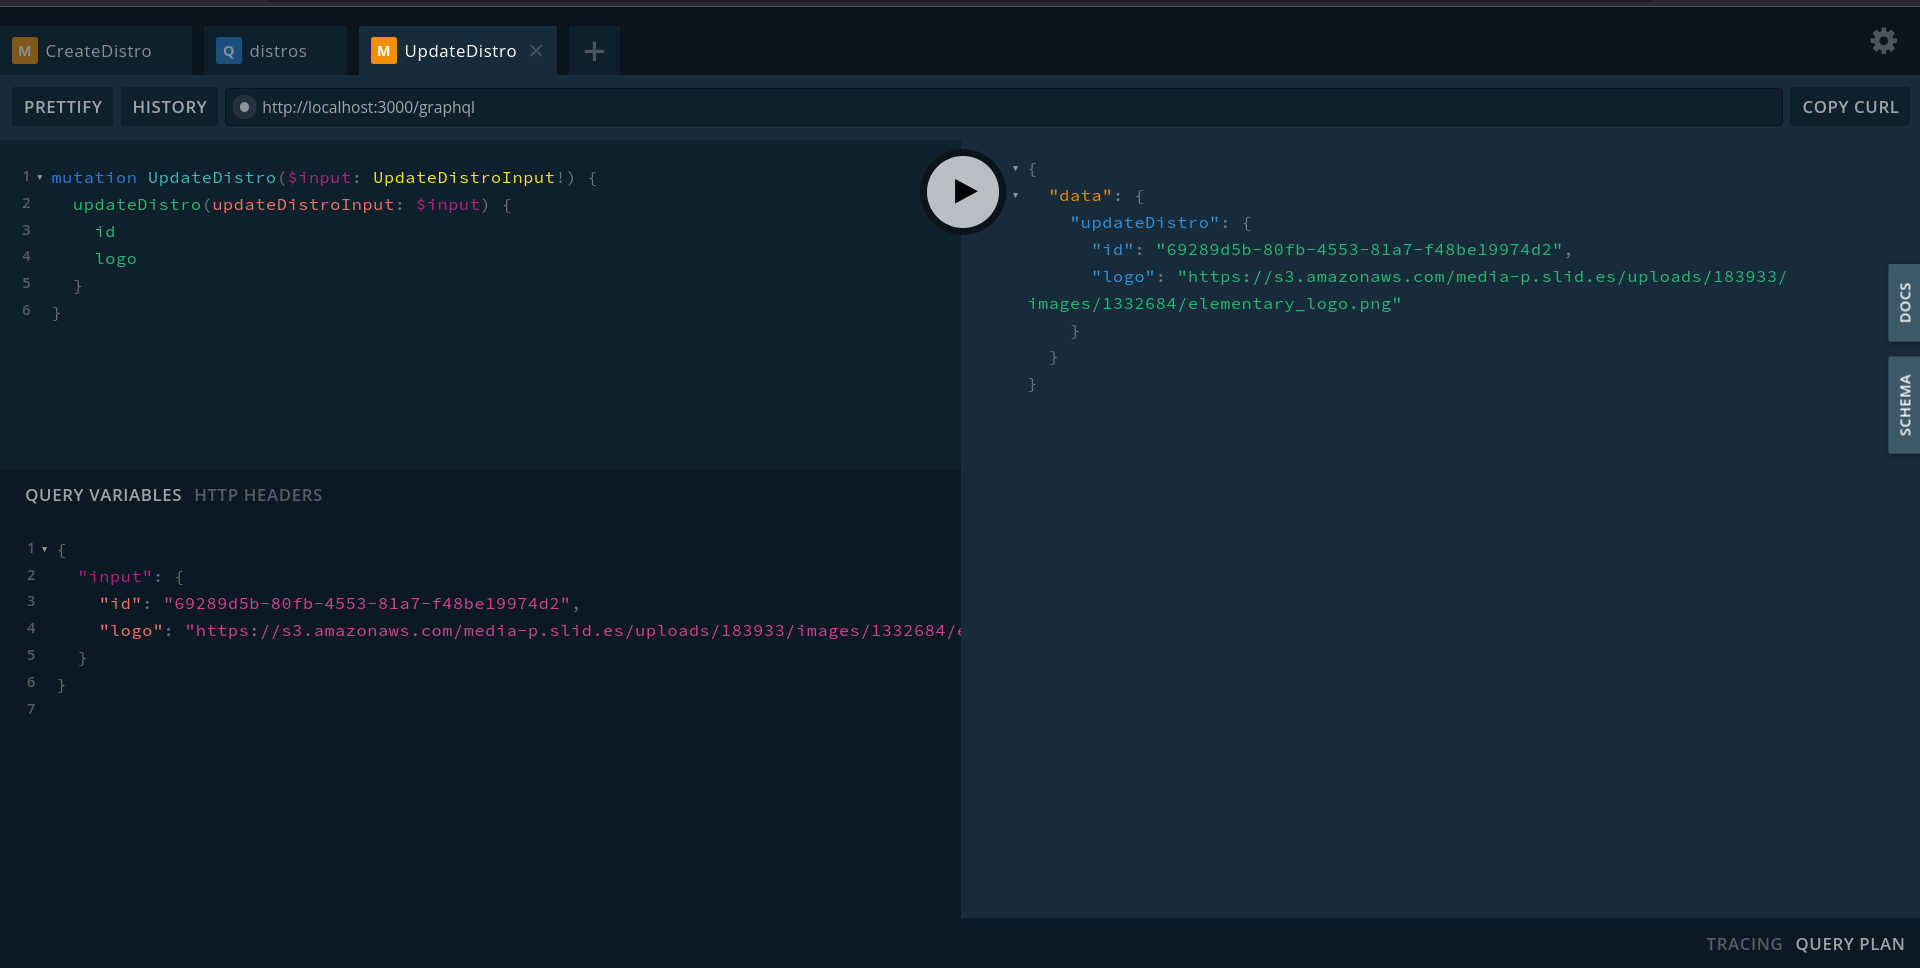Image resolution: width=1920 pixels, height=968 pixels.
Task: Click the Q icon on distros tab
Action: point(229,51)
